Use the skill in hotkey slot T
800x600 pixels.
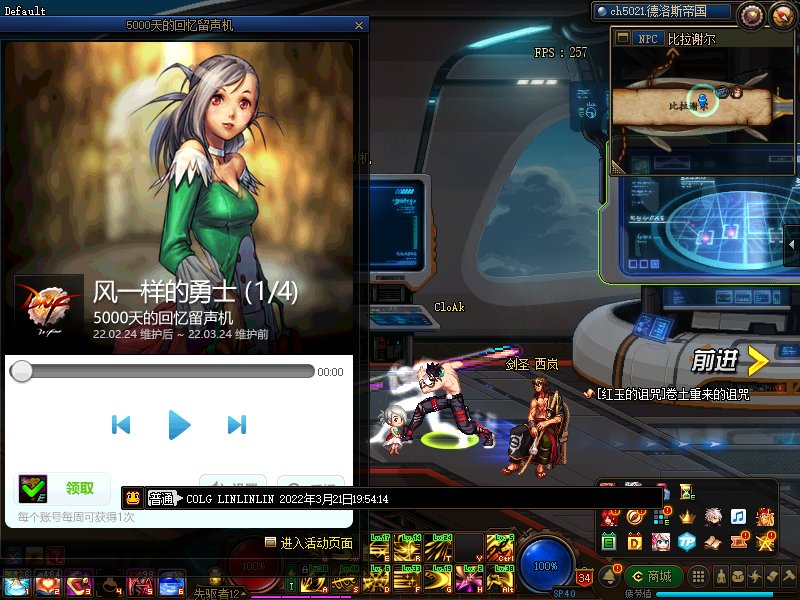[440, 548]
